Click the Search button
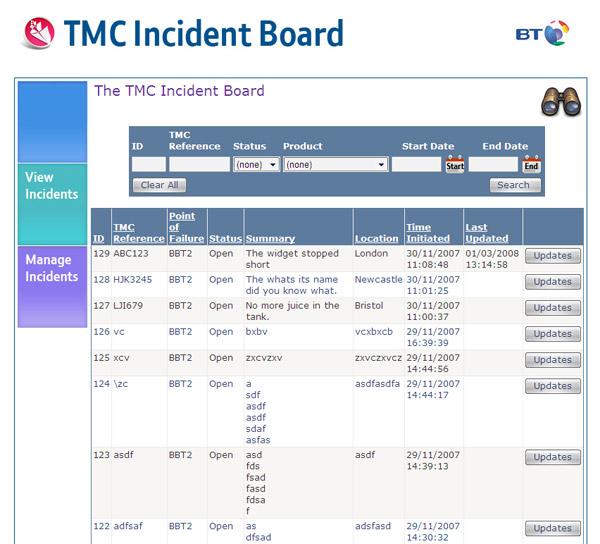600x544 pixels. coord(515,185)
